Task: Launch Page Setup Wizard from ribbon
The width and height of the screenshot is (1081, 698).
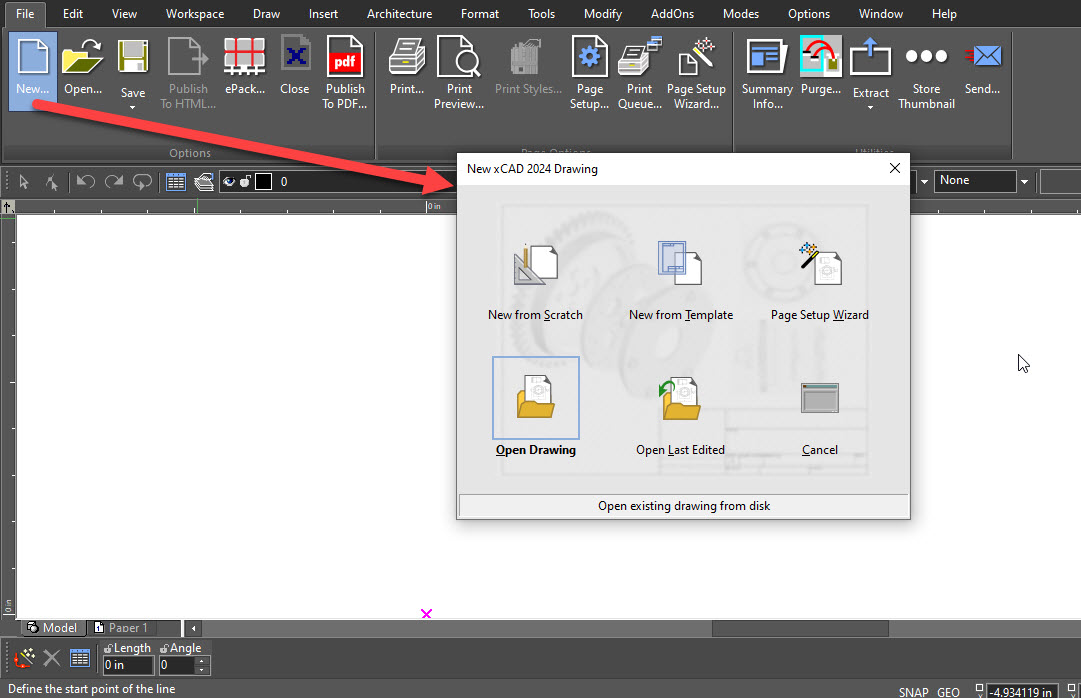Action: [696, 72]
